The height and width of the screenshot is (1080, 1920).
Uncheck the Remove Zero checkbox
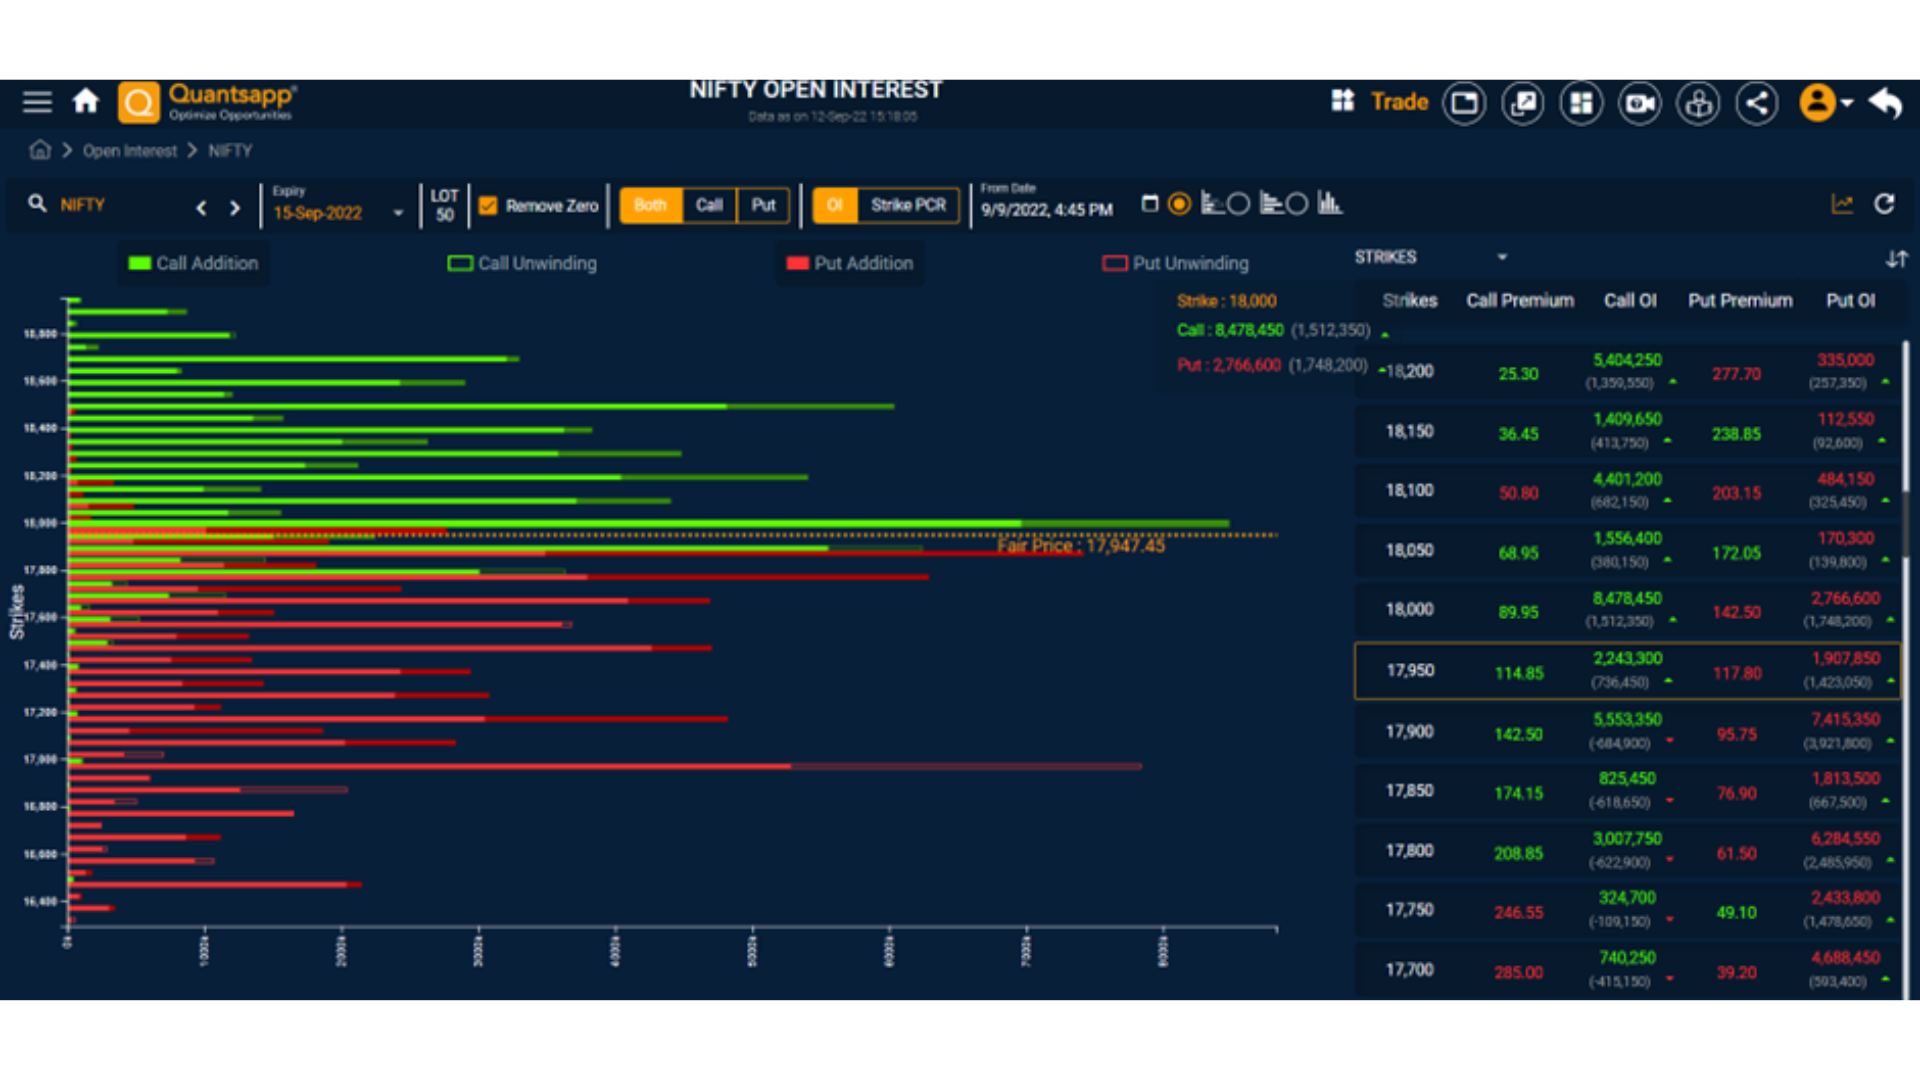(489, 206)
